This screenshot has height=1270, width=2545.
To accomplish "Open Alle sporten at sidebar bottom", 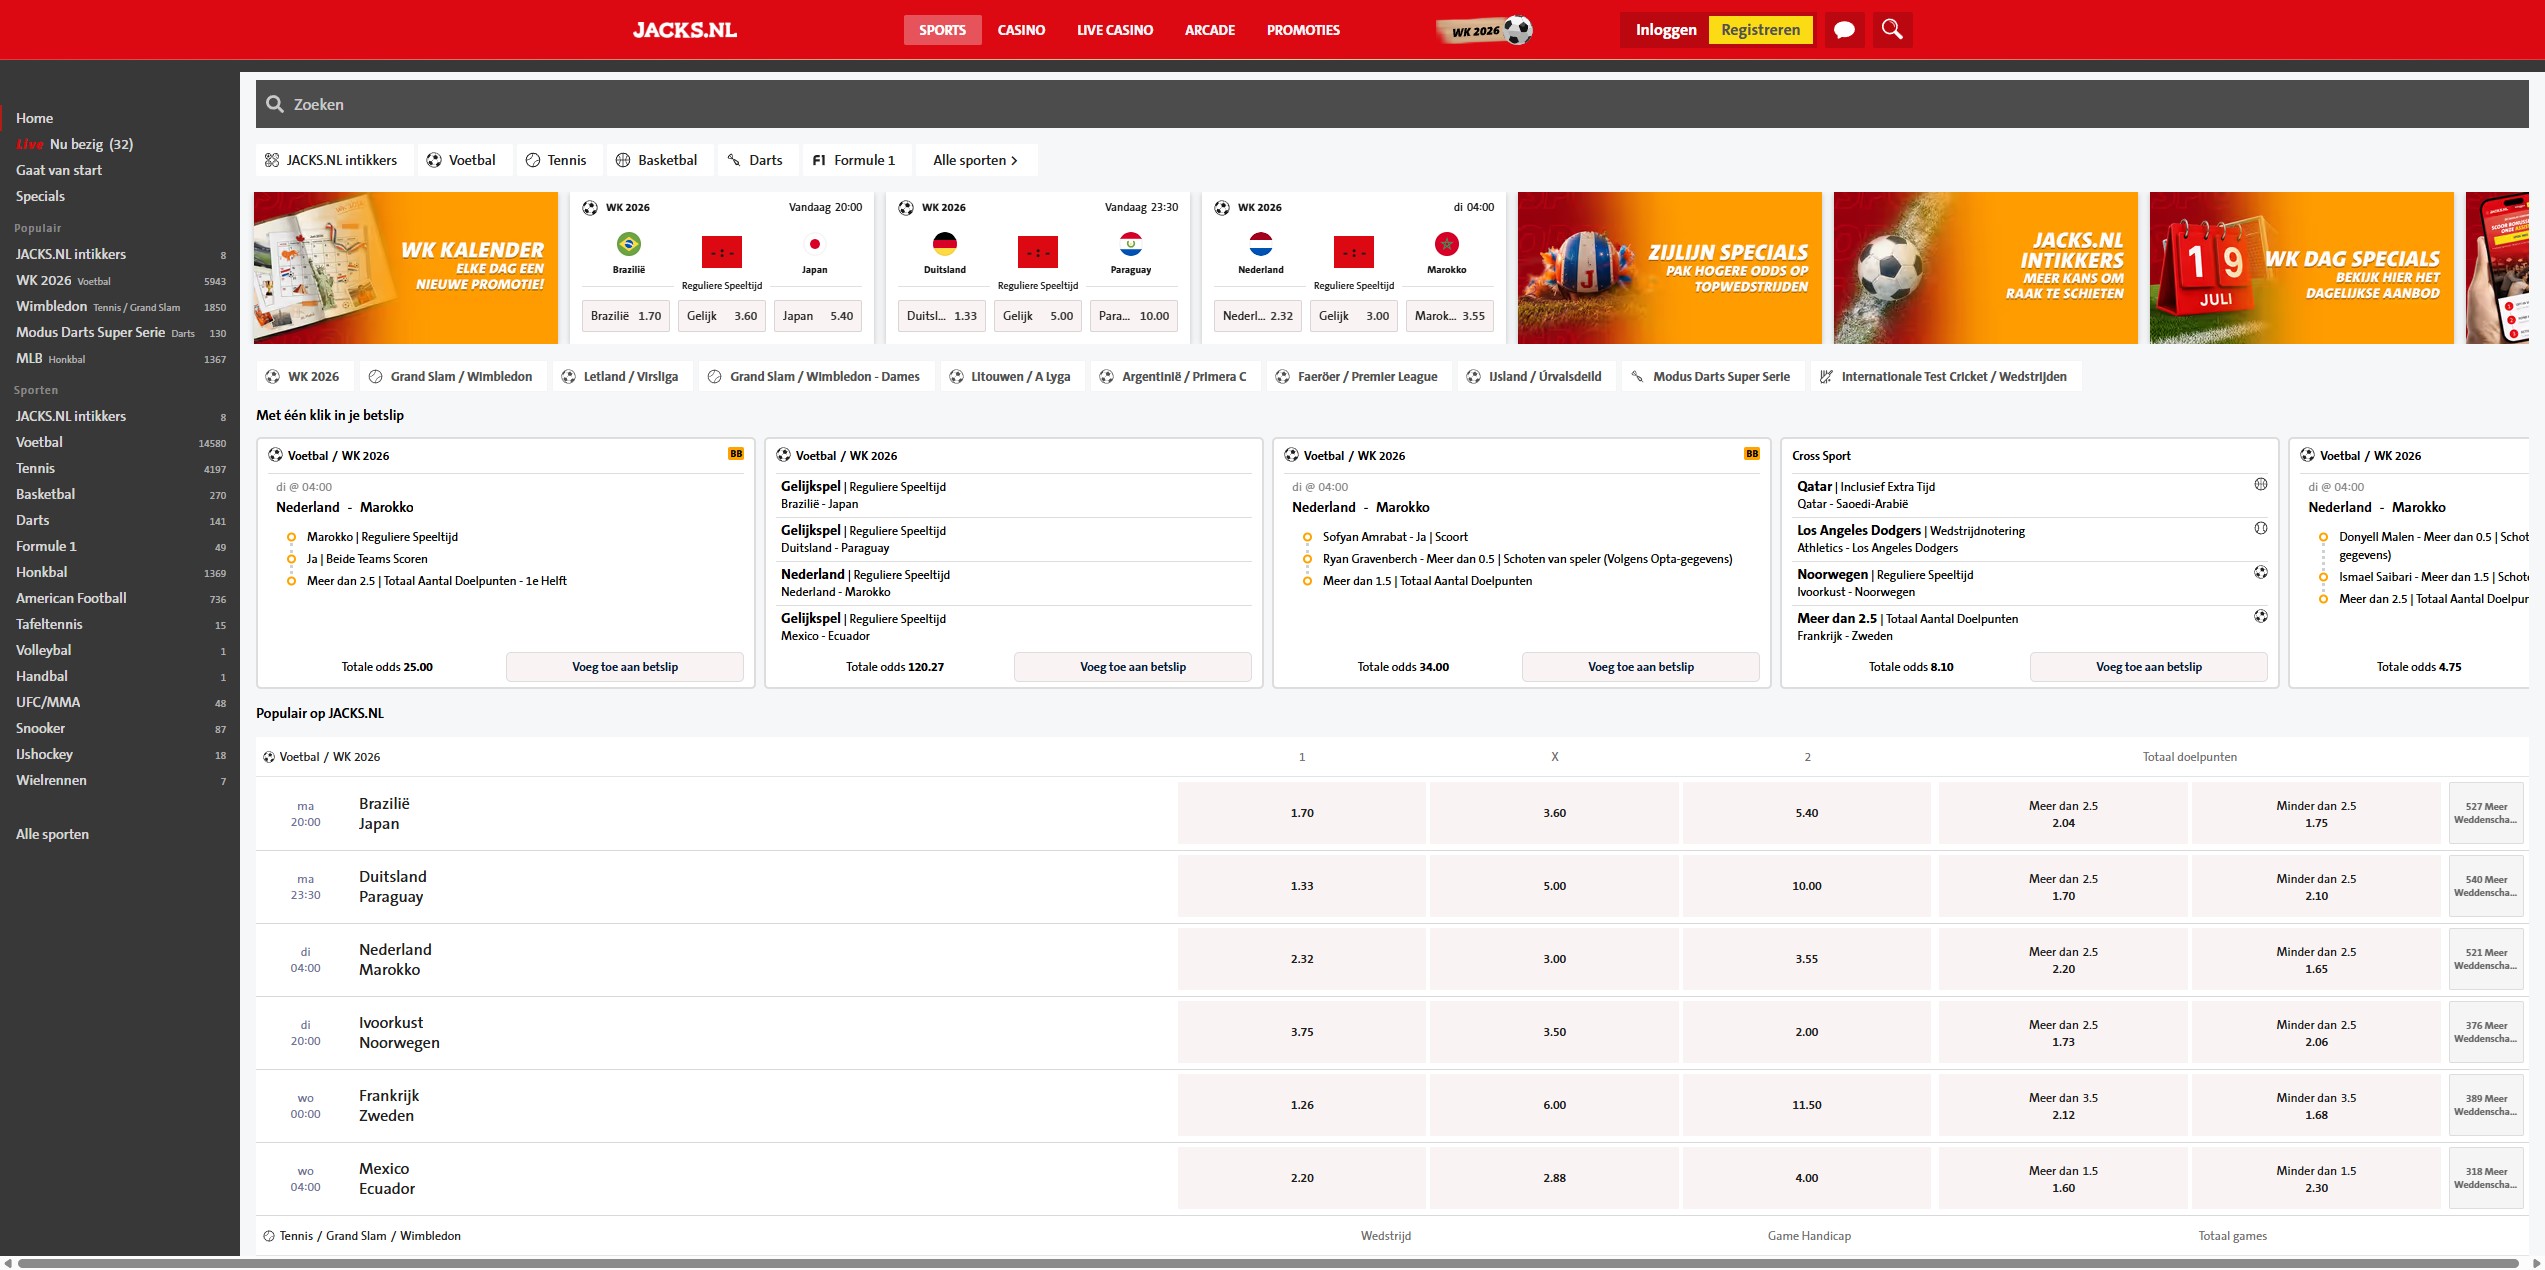I will (x=52, y=834).
